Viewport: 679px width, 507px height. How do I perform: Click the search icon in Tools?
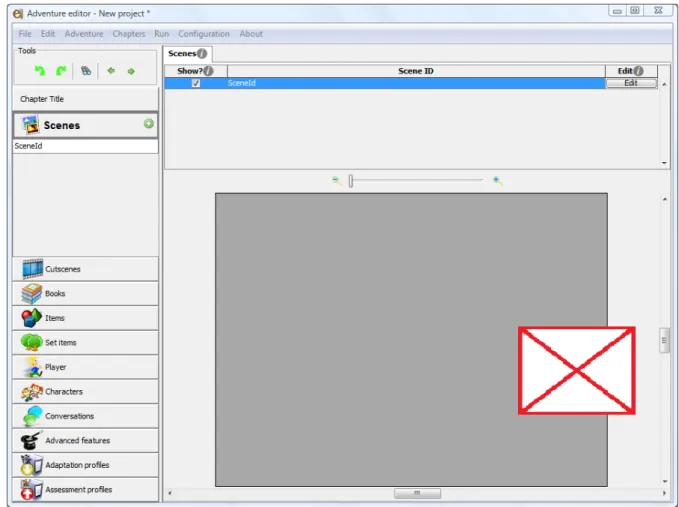(x=86, y=71)
